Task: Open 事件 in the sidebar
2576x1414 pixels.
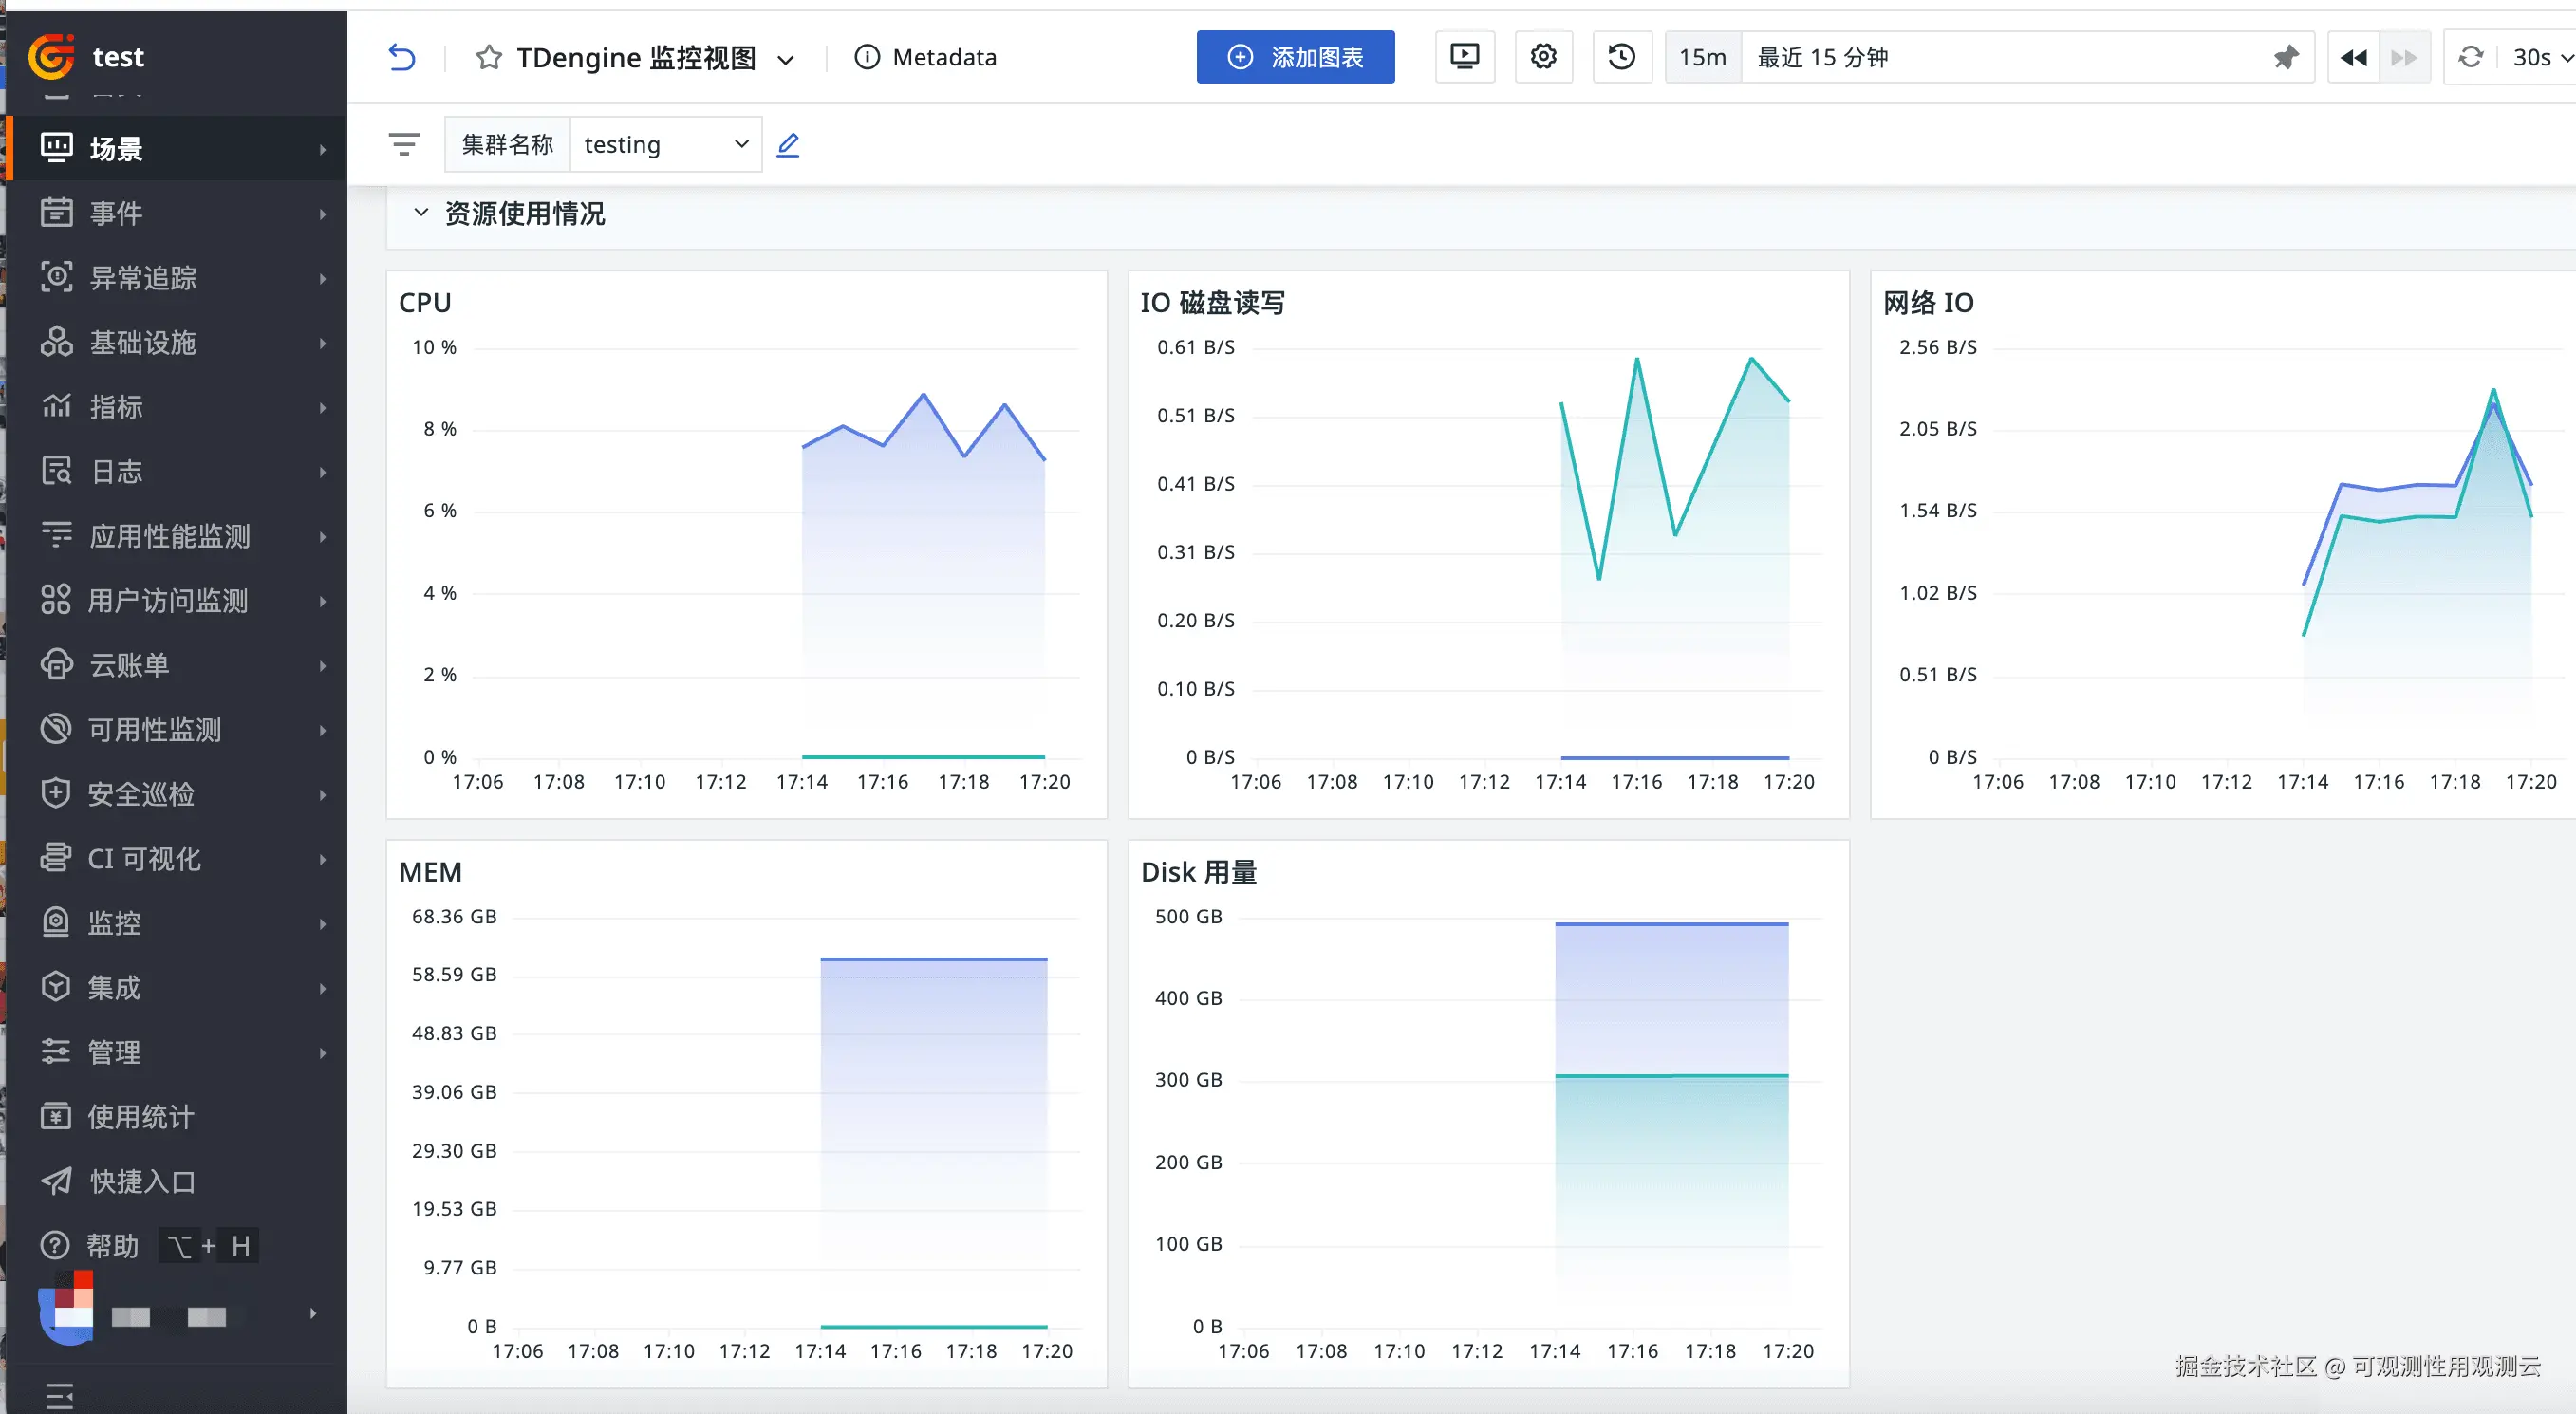Action: point(177,213)
